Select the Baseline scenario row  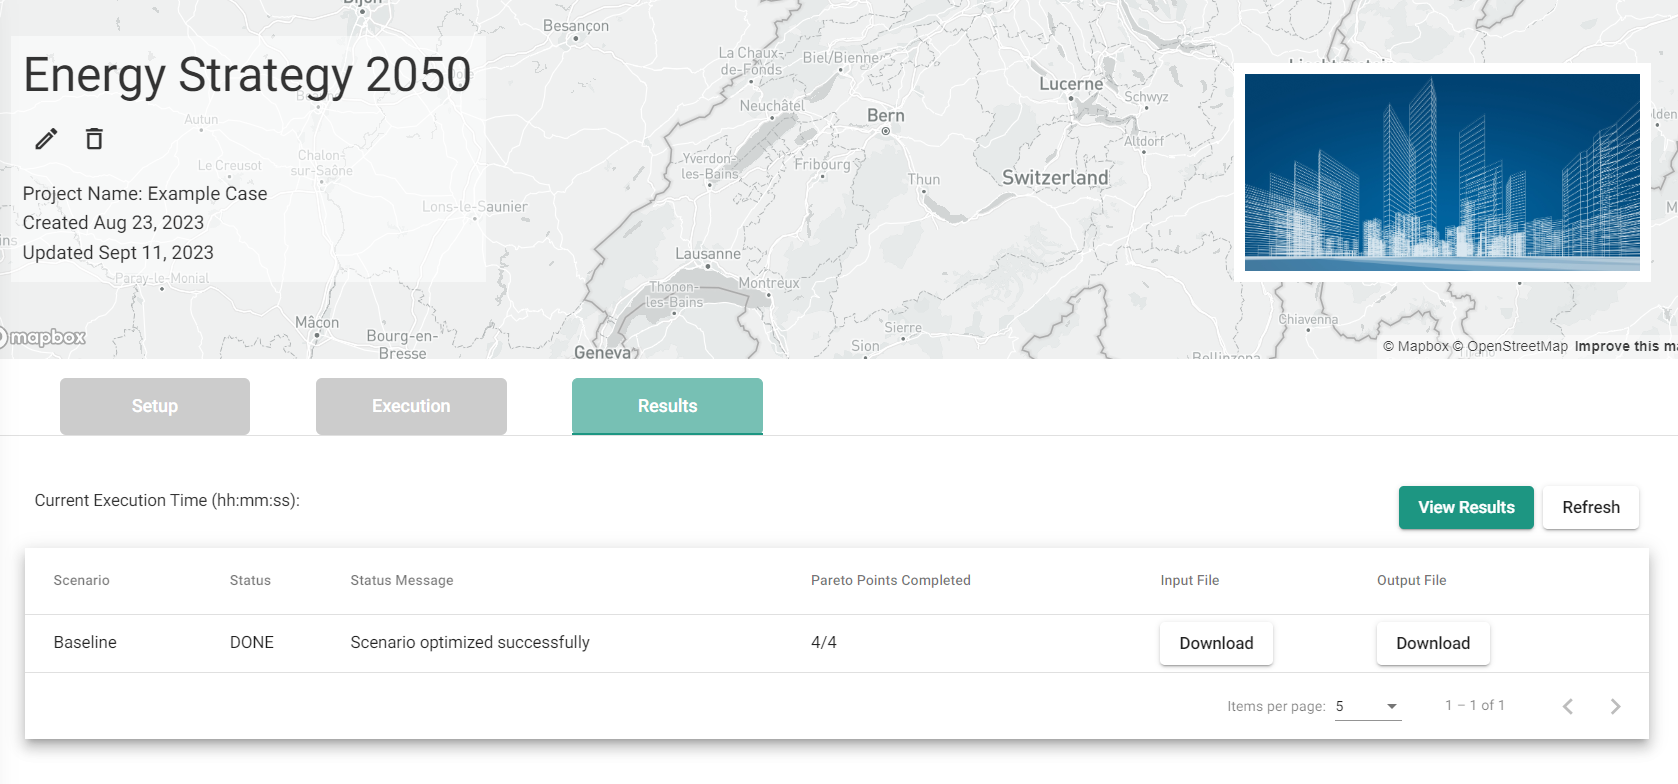85,642
